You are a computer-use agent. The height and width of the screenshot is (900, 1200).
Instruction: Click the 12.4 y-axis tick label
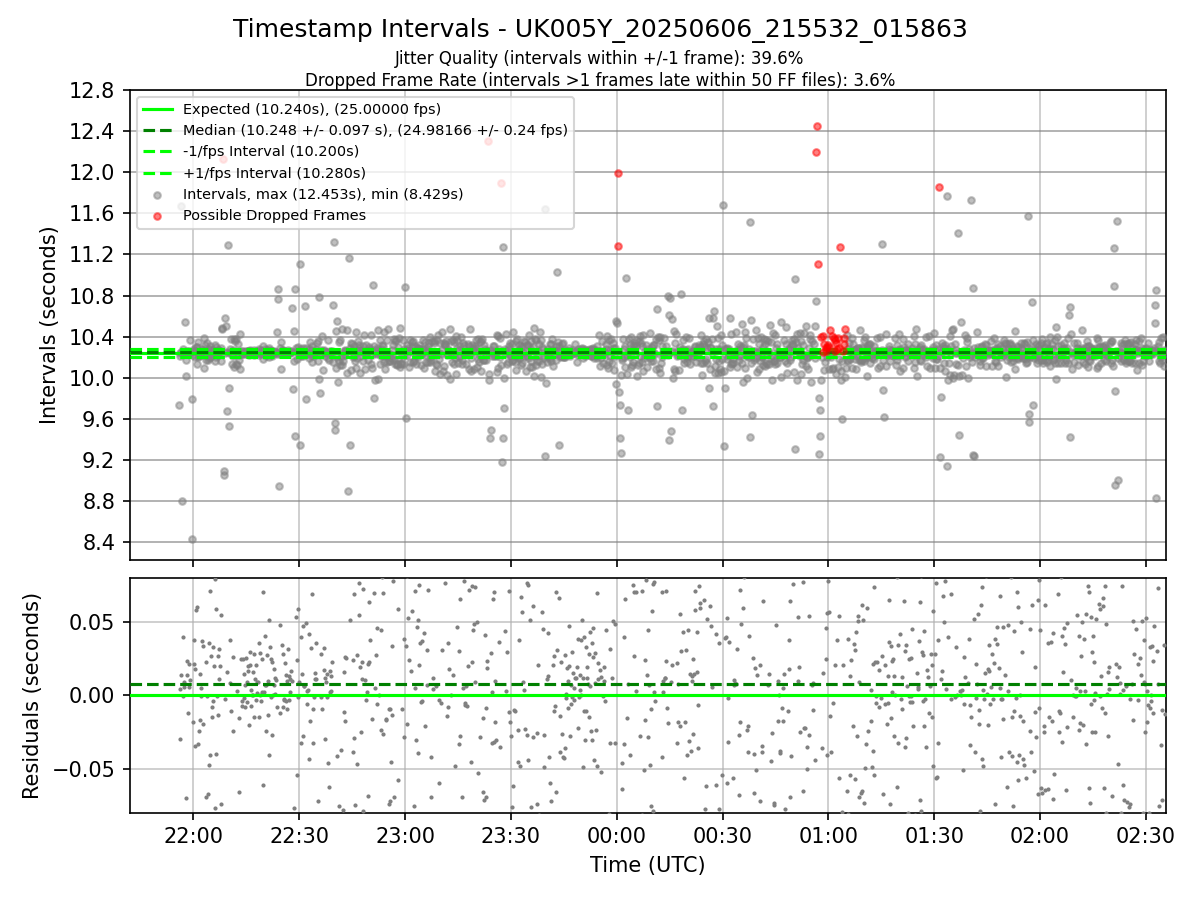click(x=92, y=131)
